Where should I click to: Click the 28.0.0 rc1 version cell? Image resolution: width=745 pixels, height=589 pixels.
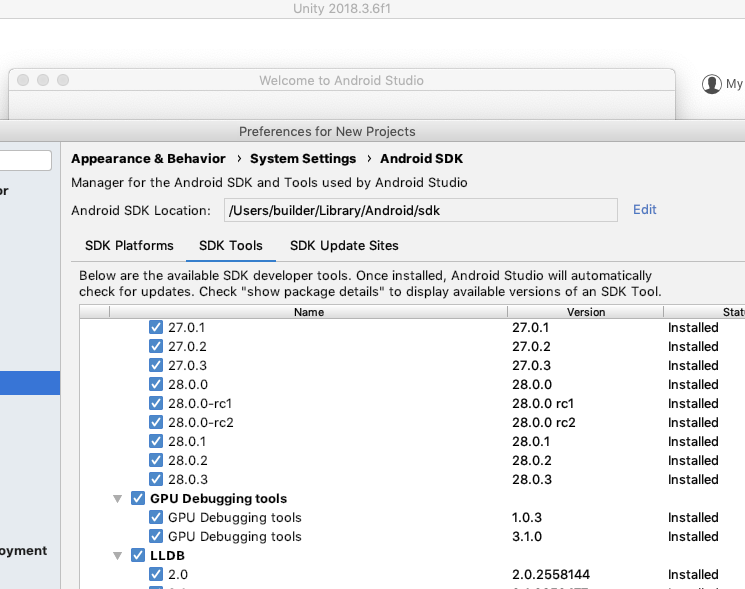(x=543, y=403)
